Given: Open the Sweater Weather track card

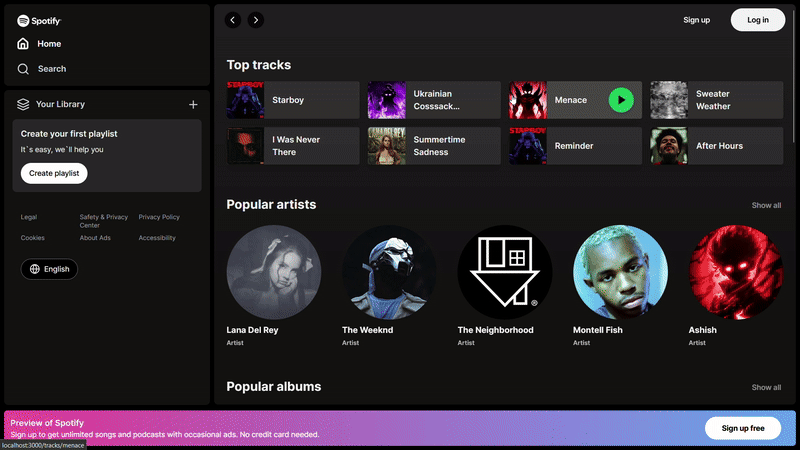Looking at the screenshot, I should pyautogui.click(x=717, y=100).
